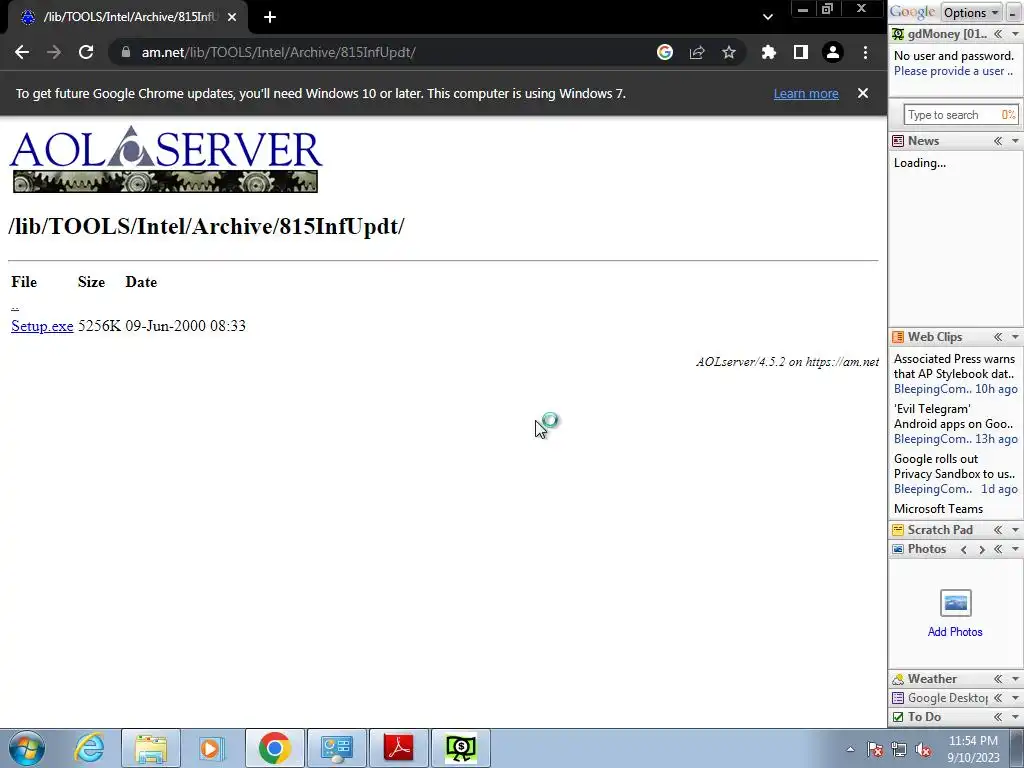Collapse the Photos gadget chevrons
Screen dimensions: 1024x768
pos(998,549)
